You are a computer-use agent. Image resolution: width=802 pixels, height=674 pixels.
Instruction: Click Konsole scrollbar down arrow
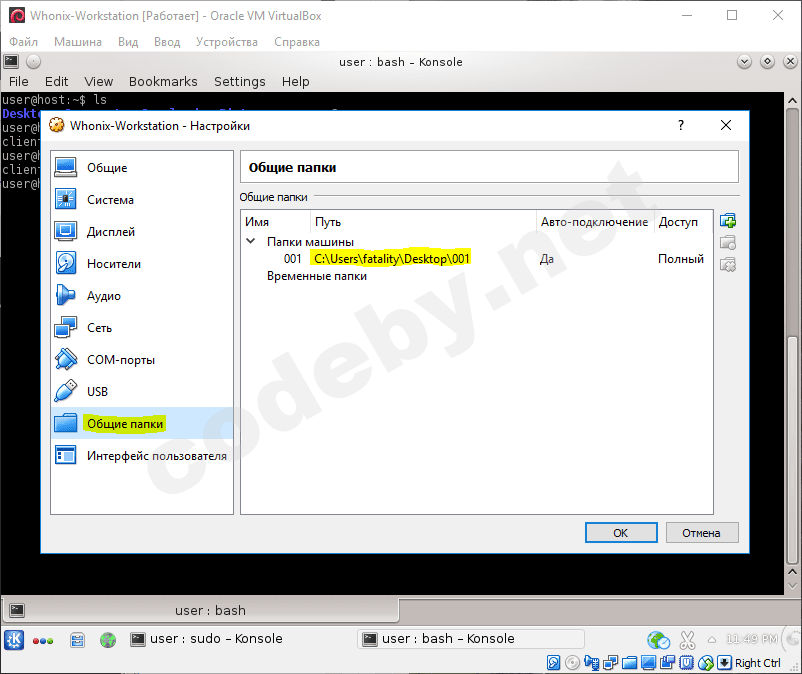[x=792, y=586]
